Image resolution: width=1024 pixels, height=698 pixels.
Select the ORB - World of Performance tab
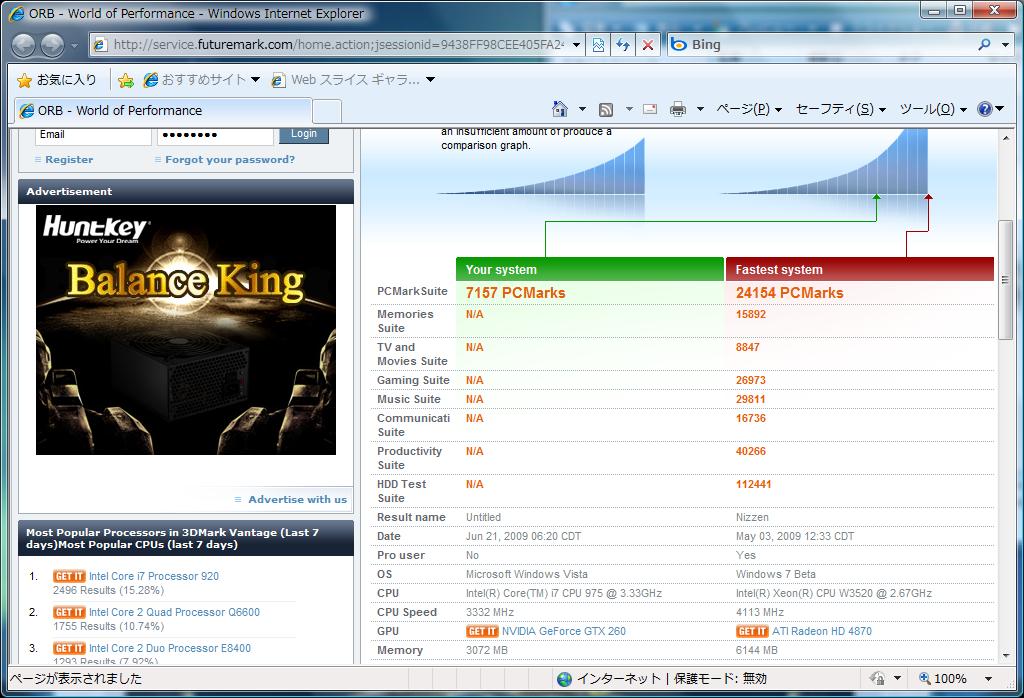[163, 110]
